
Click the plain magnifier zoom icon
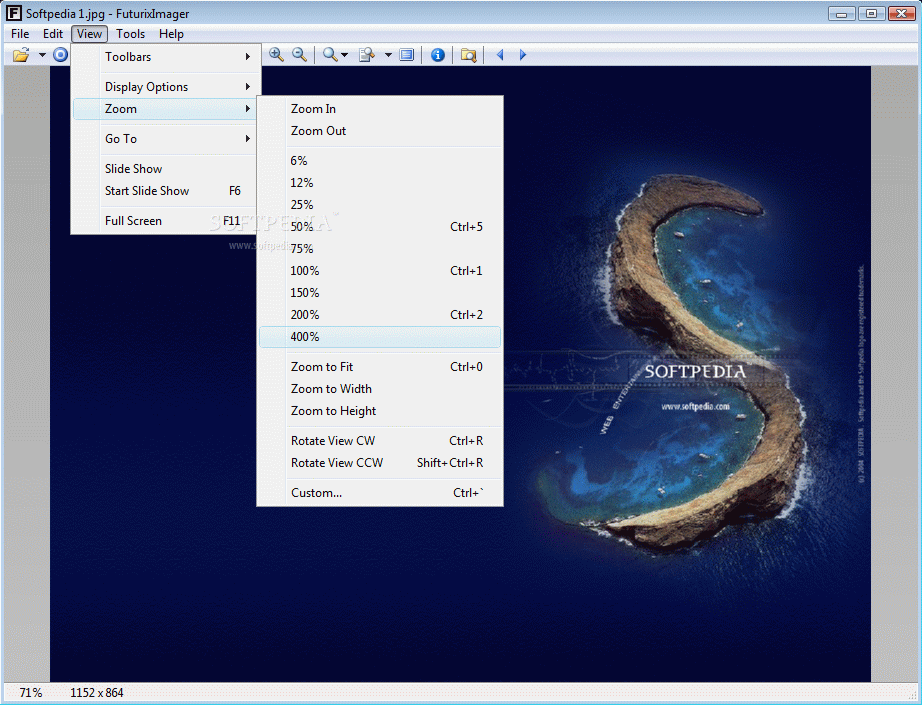pyautogui.click(x=330, y=55)
